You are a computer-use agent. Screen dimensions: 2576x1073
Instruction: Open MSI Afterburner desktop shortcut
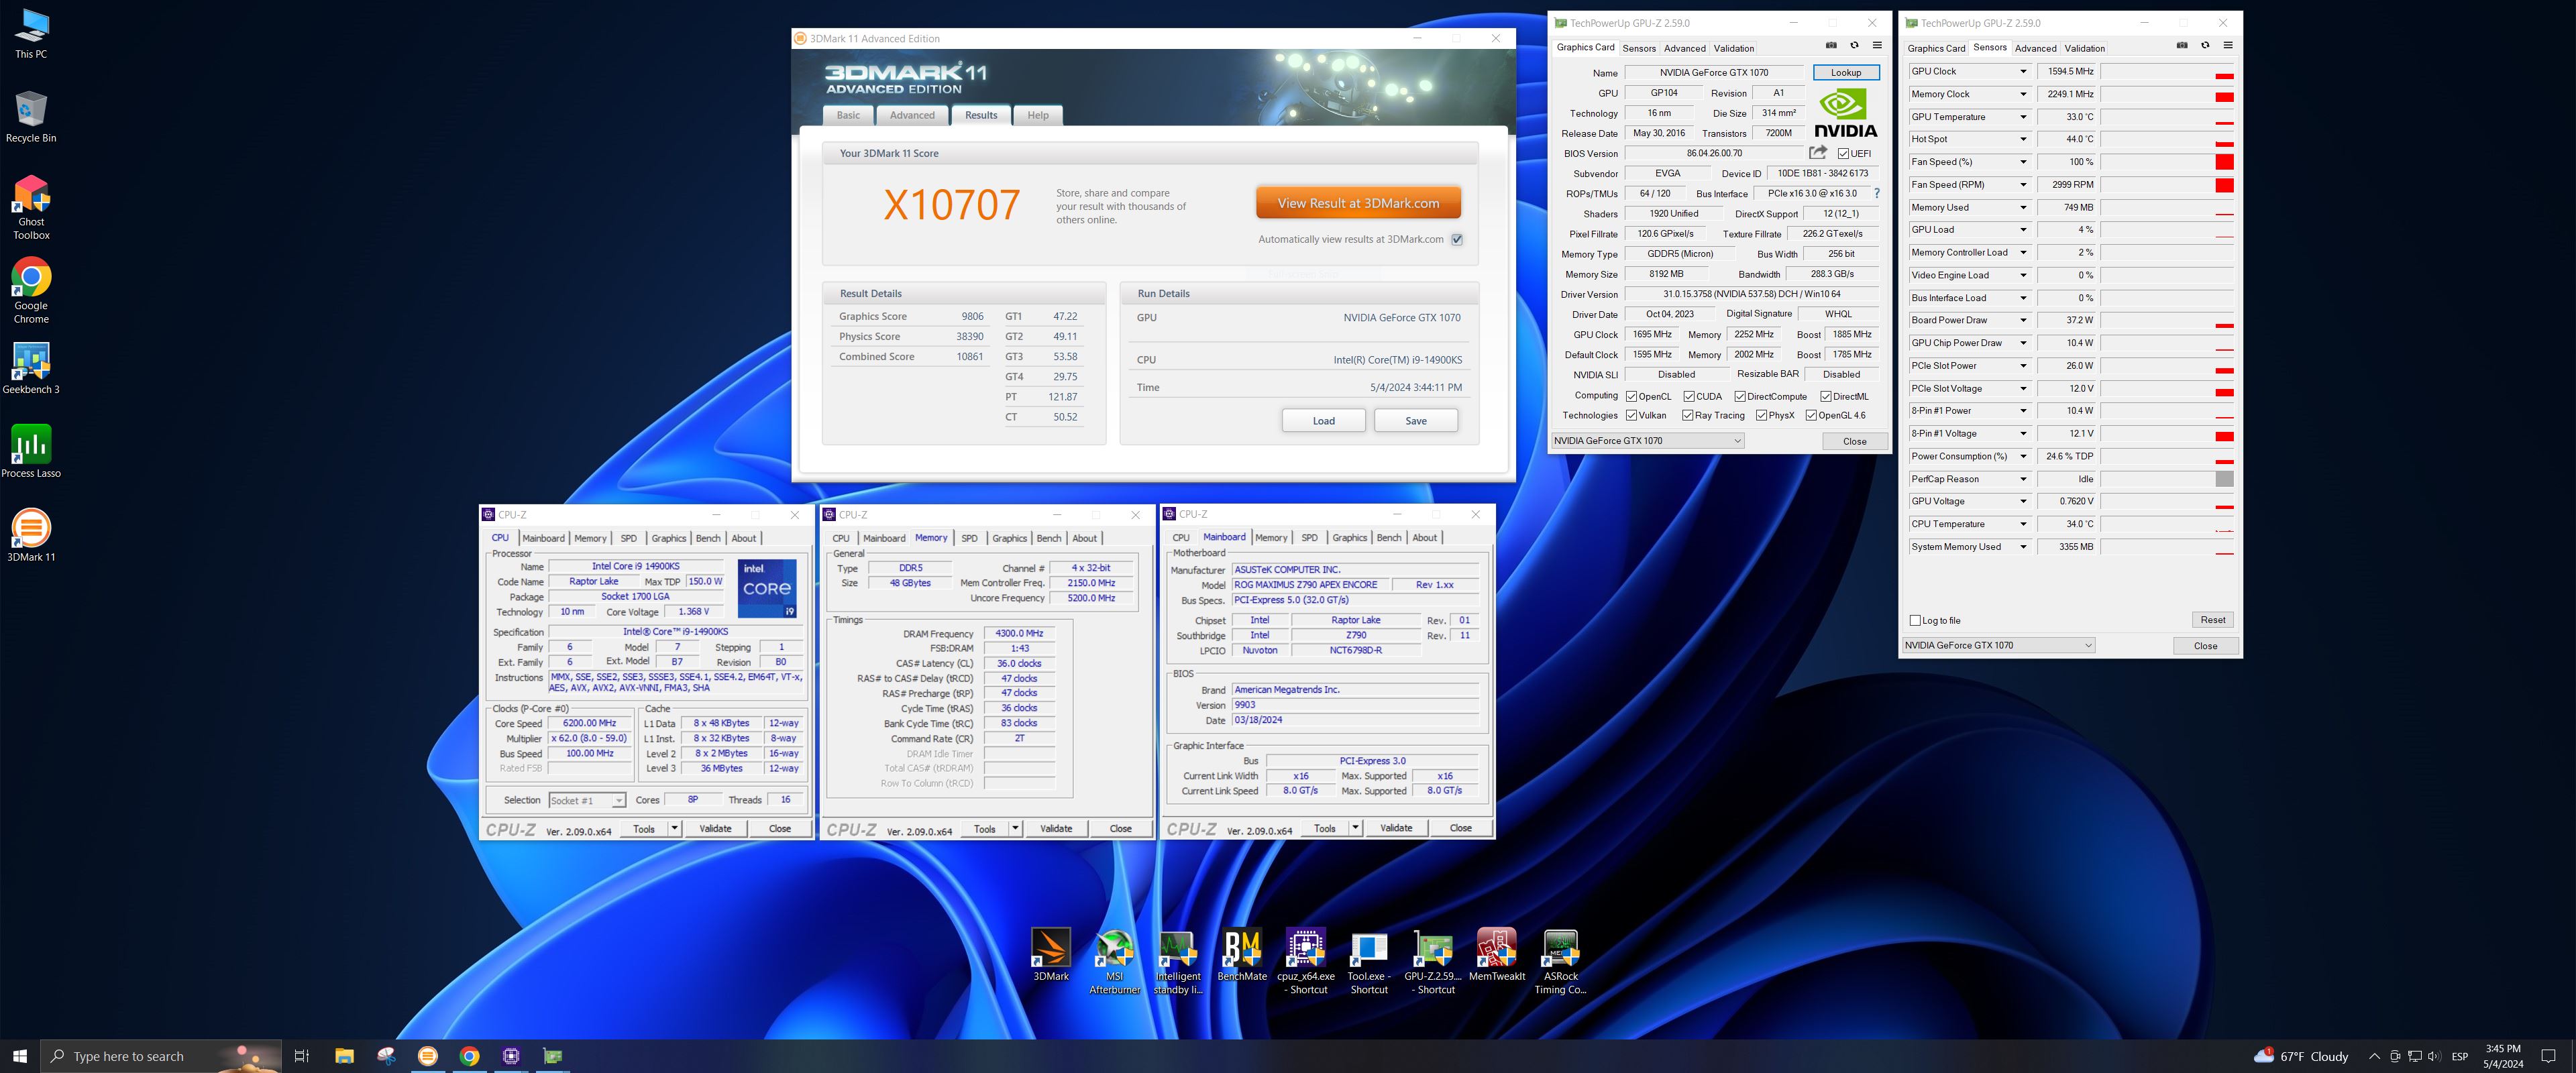tap(1114, 961)
